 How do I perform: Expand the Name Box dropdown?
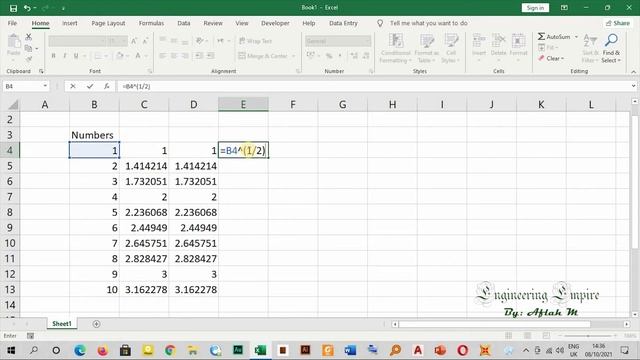point(45,86)
